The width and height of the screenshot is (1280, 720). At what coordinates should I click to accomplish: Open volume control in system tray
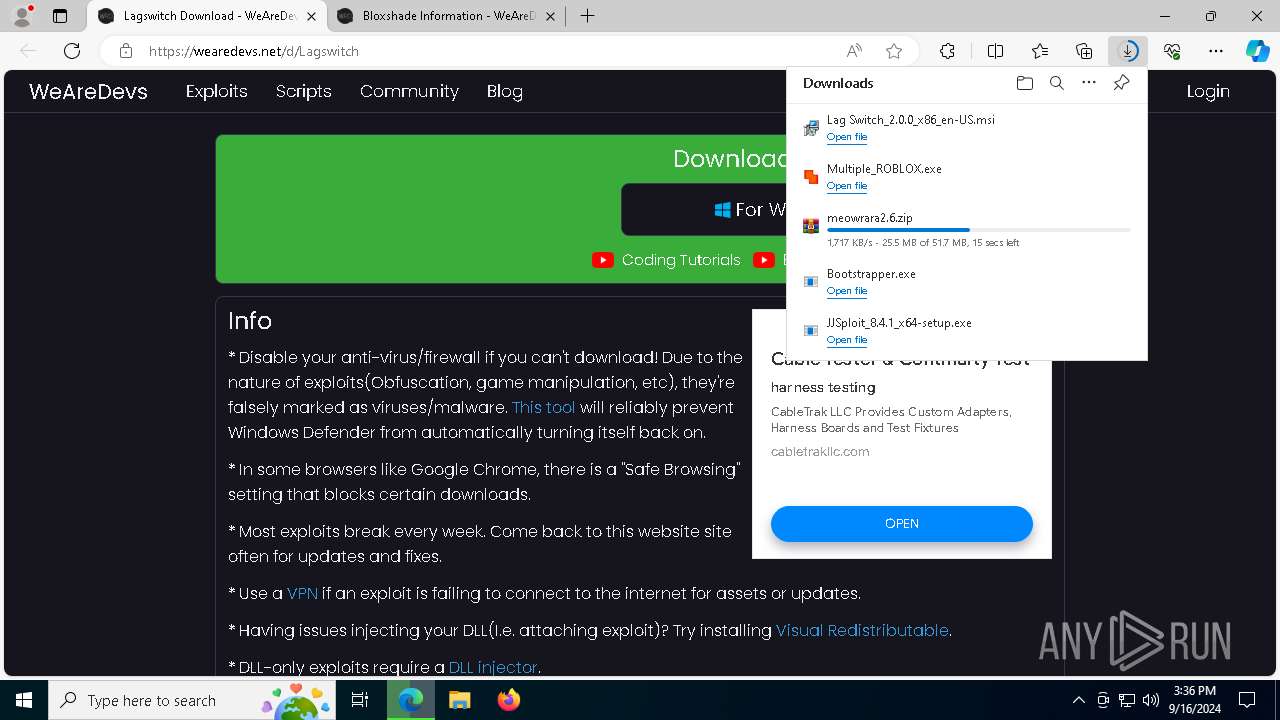click(1150, 700)
